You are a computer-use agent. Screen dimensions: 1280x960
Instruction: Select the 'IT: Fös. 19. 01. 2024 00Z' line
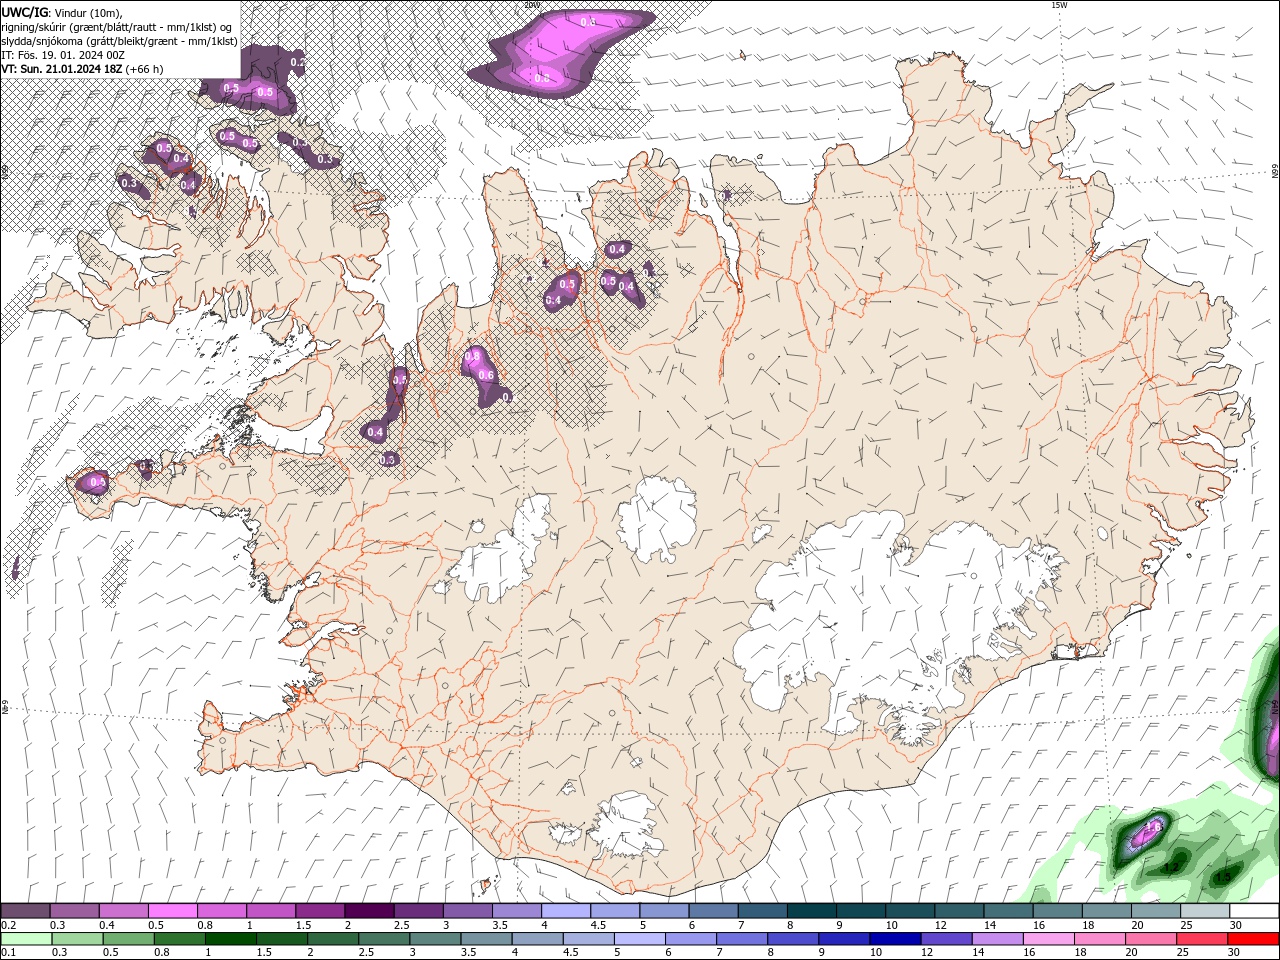pos(63,55)
